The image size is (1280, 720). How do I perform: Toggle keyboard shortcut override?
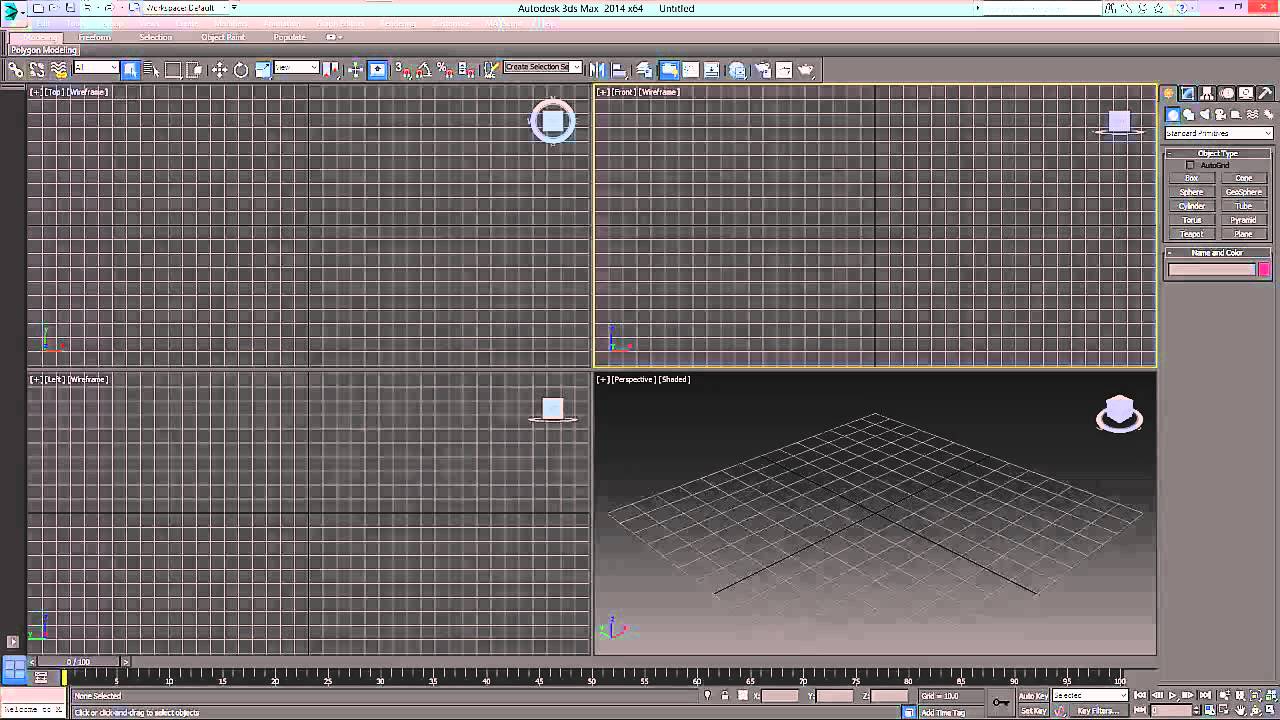click(377, 70)
